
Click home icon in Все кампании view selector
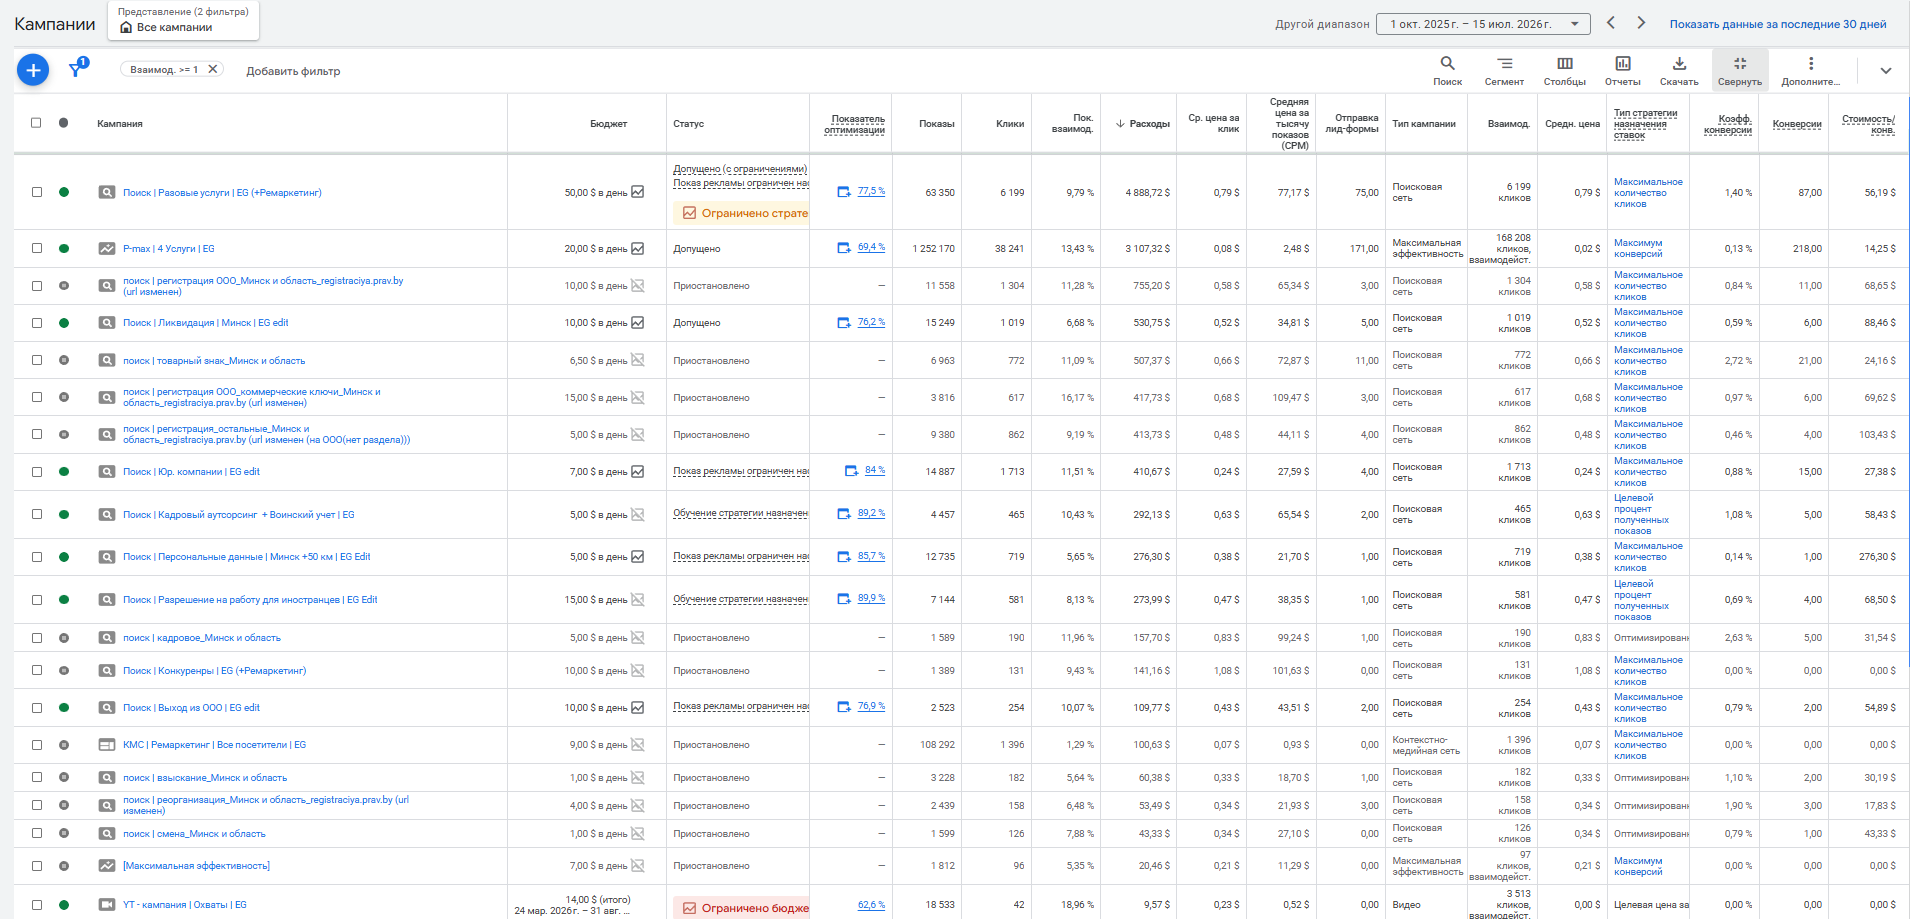pos(126,27)
